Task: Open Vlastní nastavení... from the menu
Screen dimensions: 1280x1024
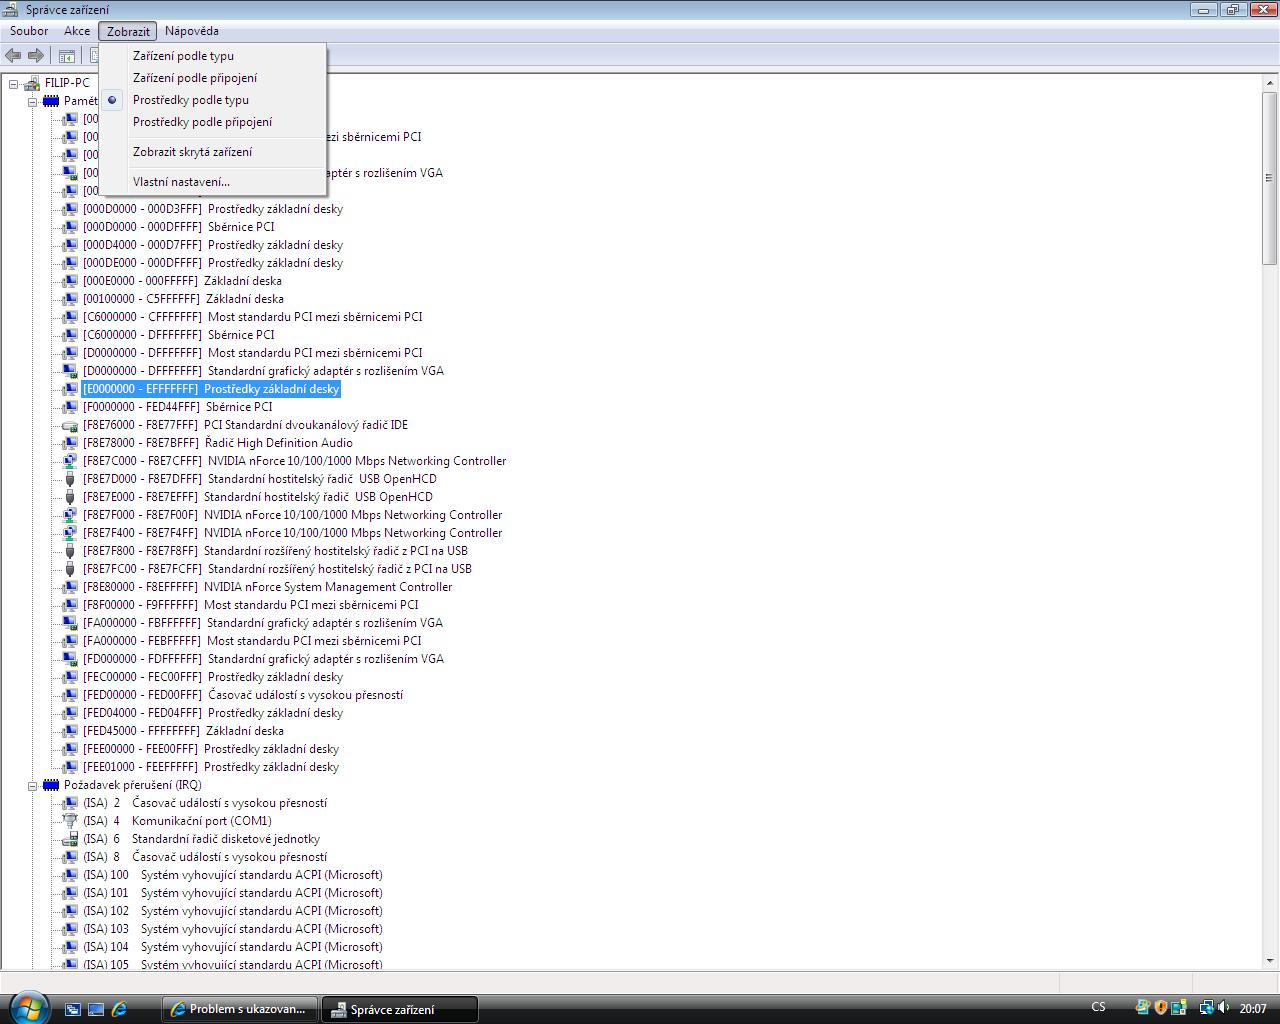Action: pyautogui.click(x=213, y=182)
